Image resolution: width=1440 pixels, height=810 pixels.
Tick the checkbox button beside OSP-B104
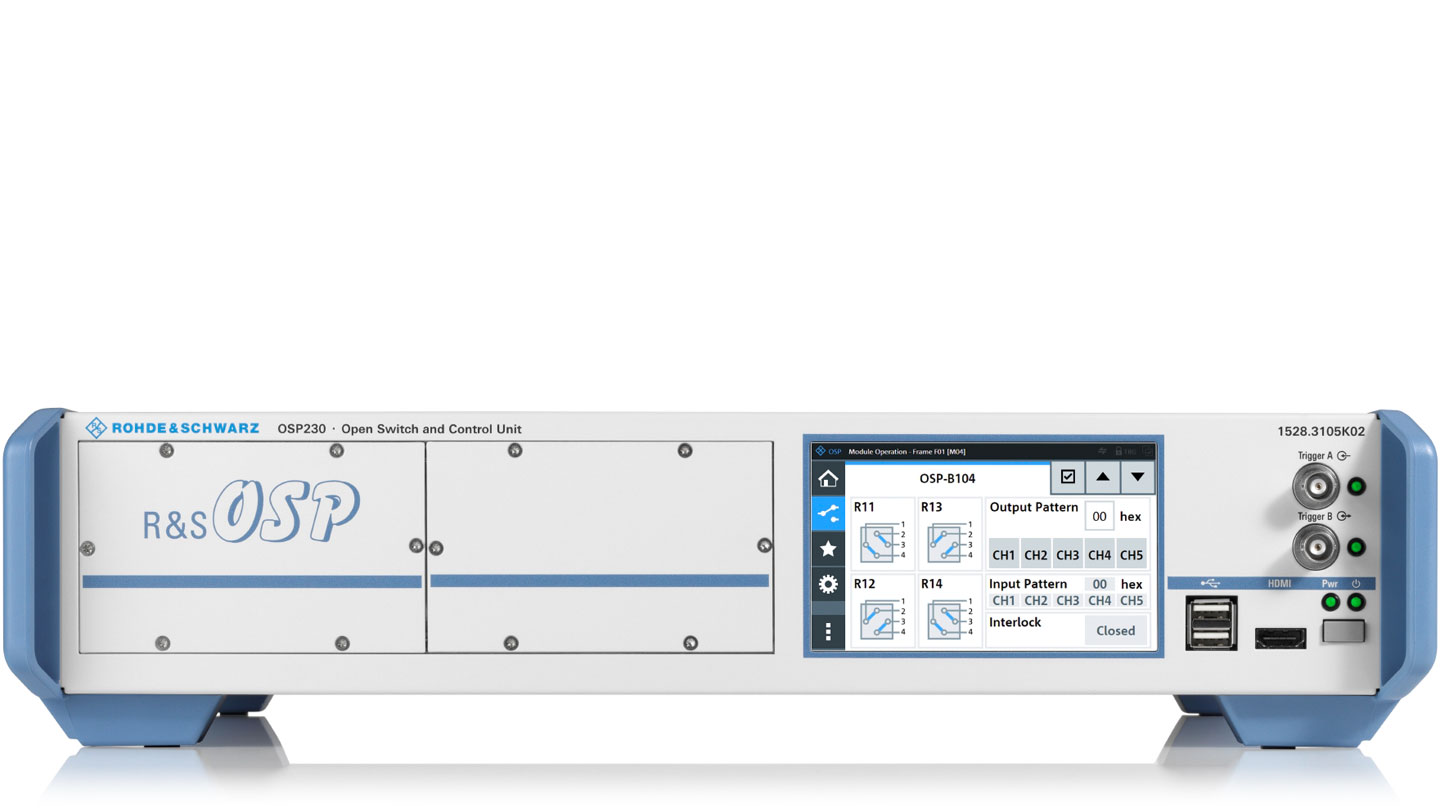1067,477
